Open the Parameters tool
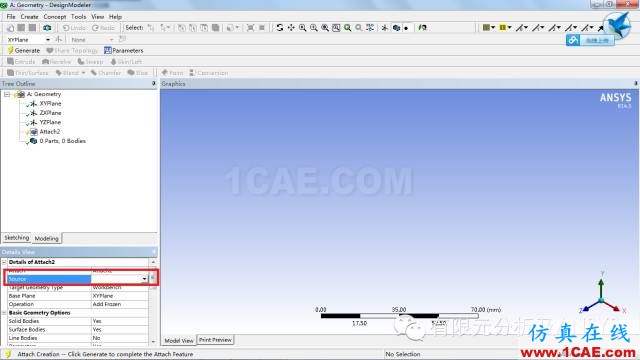 [x=124, y=51]
